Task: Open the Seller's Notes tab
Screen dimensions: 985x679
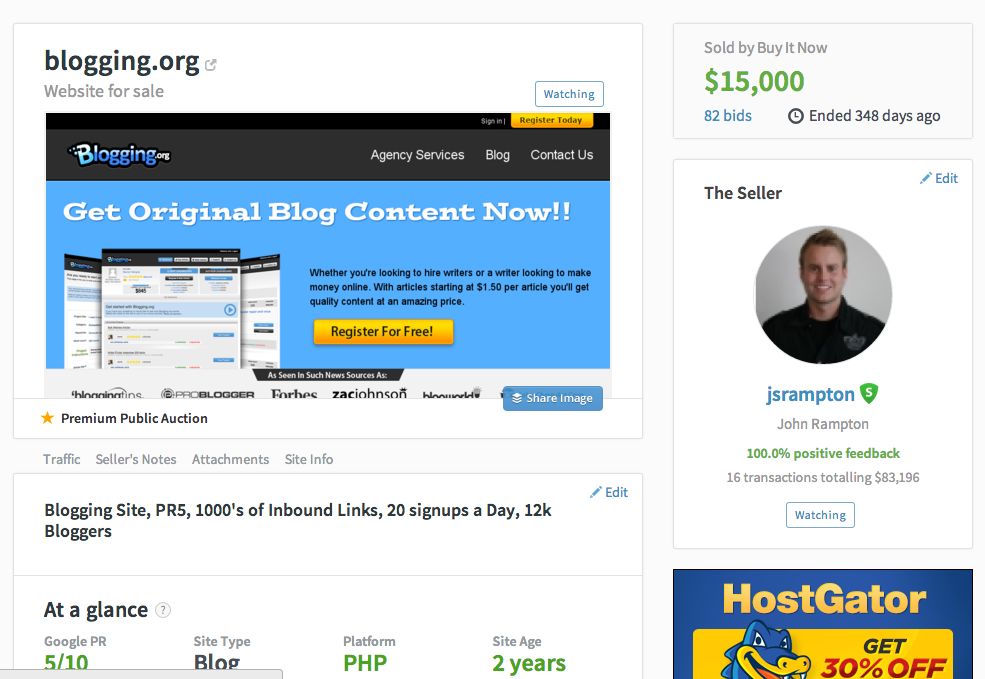Action: (136, 459)
